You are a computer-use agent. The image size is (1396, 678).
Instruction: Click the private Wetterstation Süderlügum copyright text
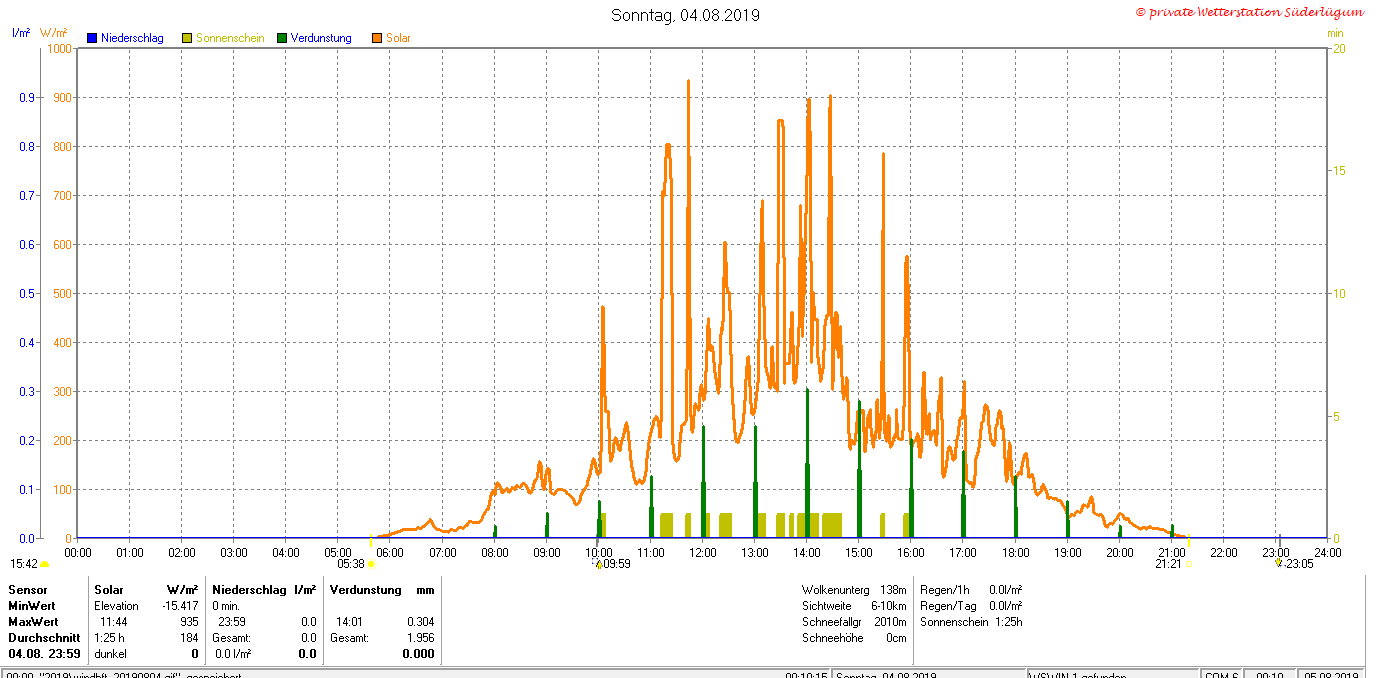coord(1249,12)
